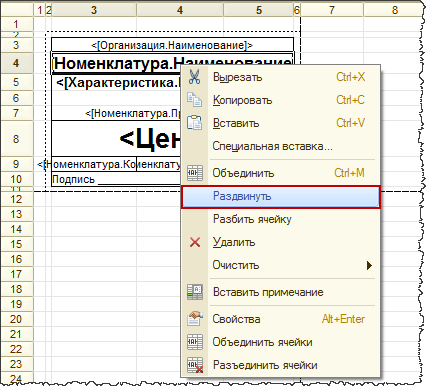Select Объединить menu entry with Ctrl+M
Viewport: 426px width, 389px height.
click(280, 173)
